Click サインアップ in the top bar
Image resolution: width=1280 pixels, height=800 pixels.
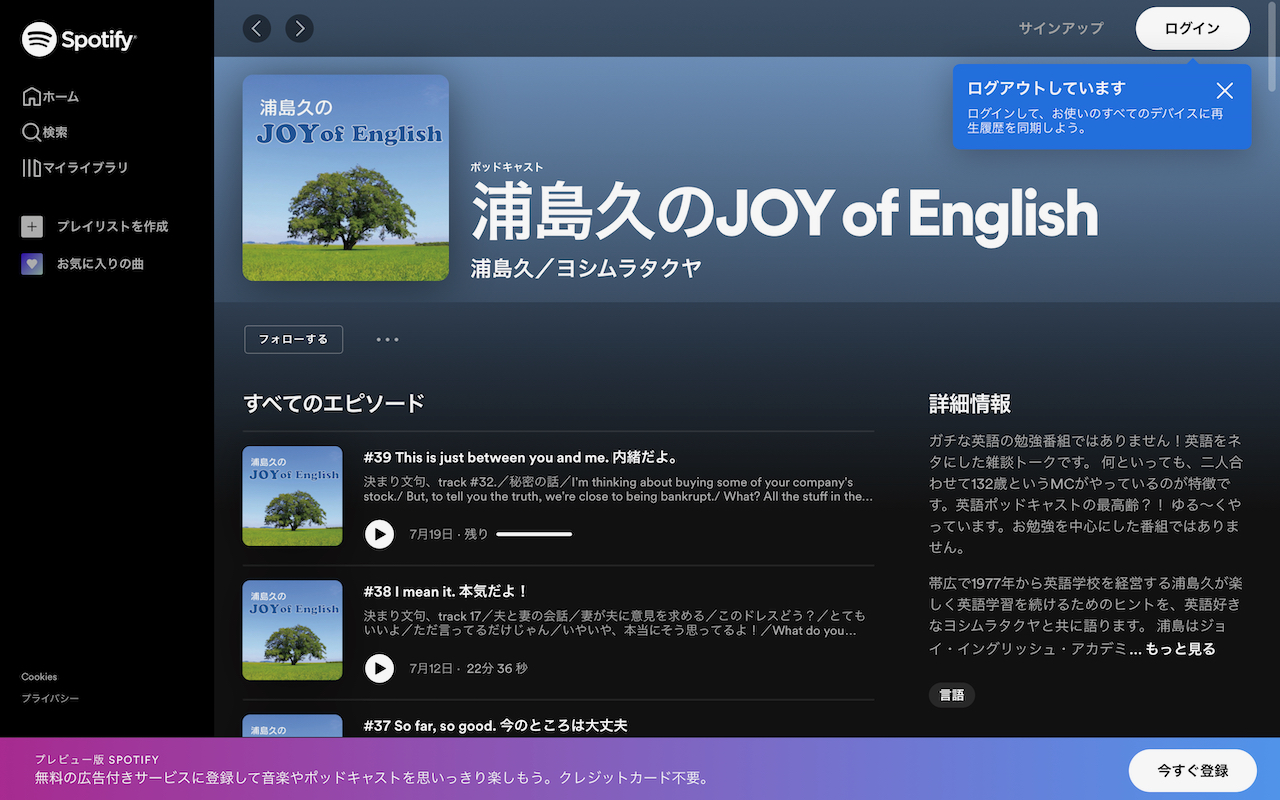1061,28
